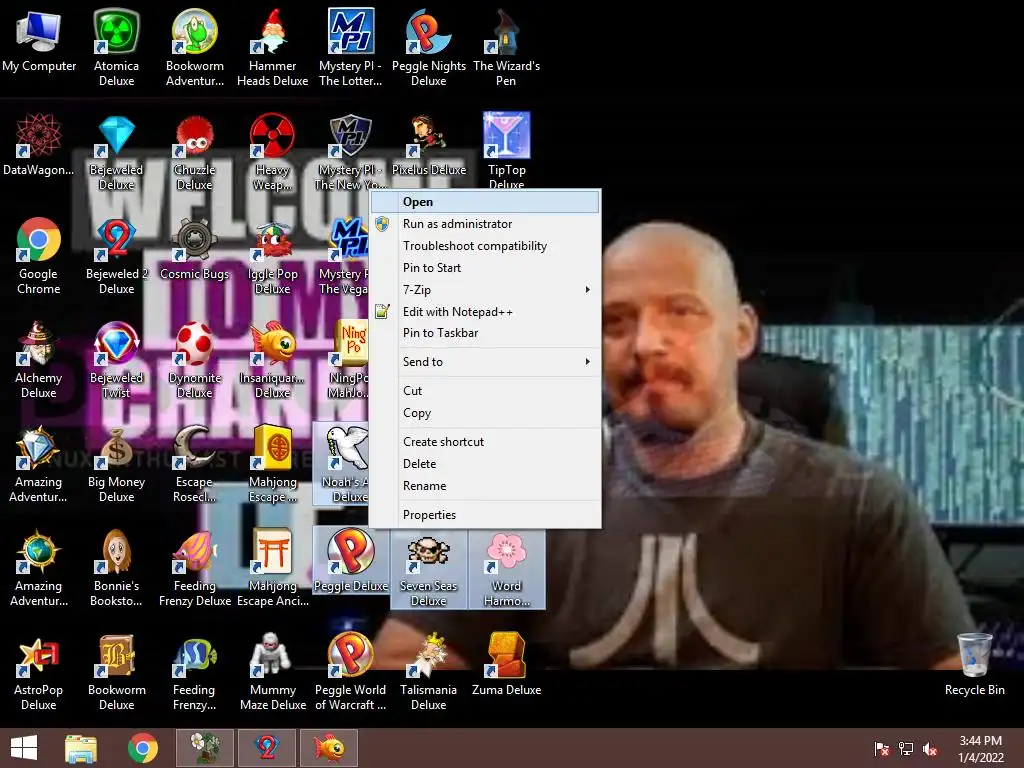
Task: Select the Bejeweled Deluxe shortcut
Action: (116, 152)
